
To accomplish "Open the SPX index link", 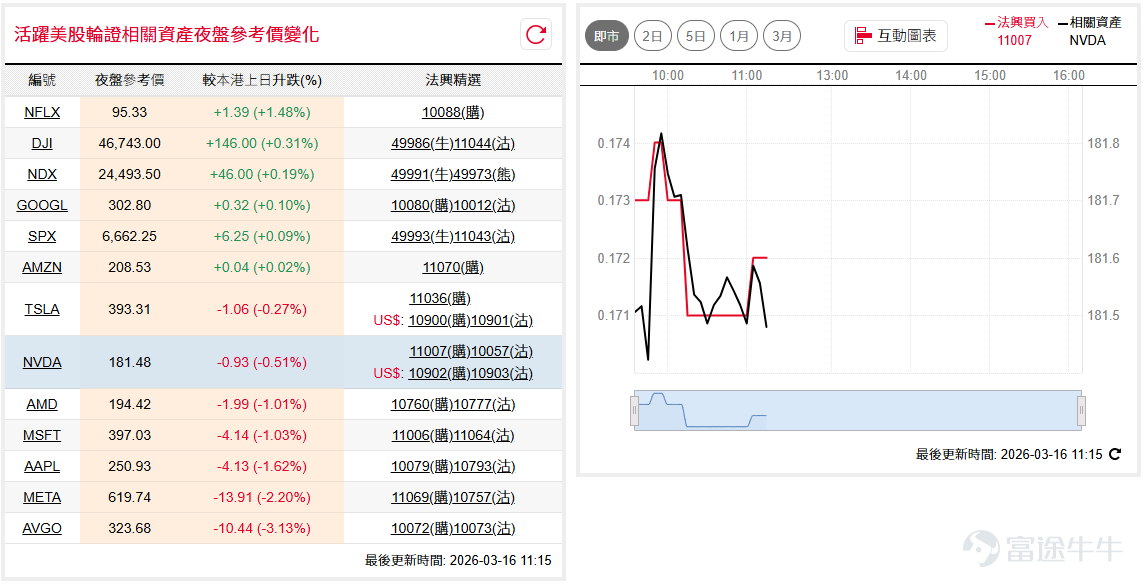I will click(42, 236).
